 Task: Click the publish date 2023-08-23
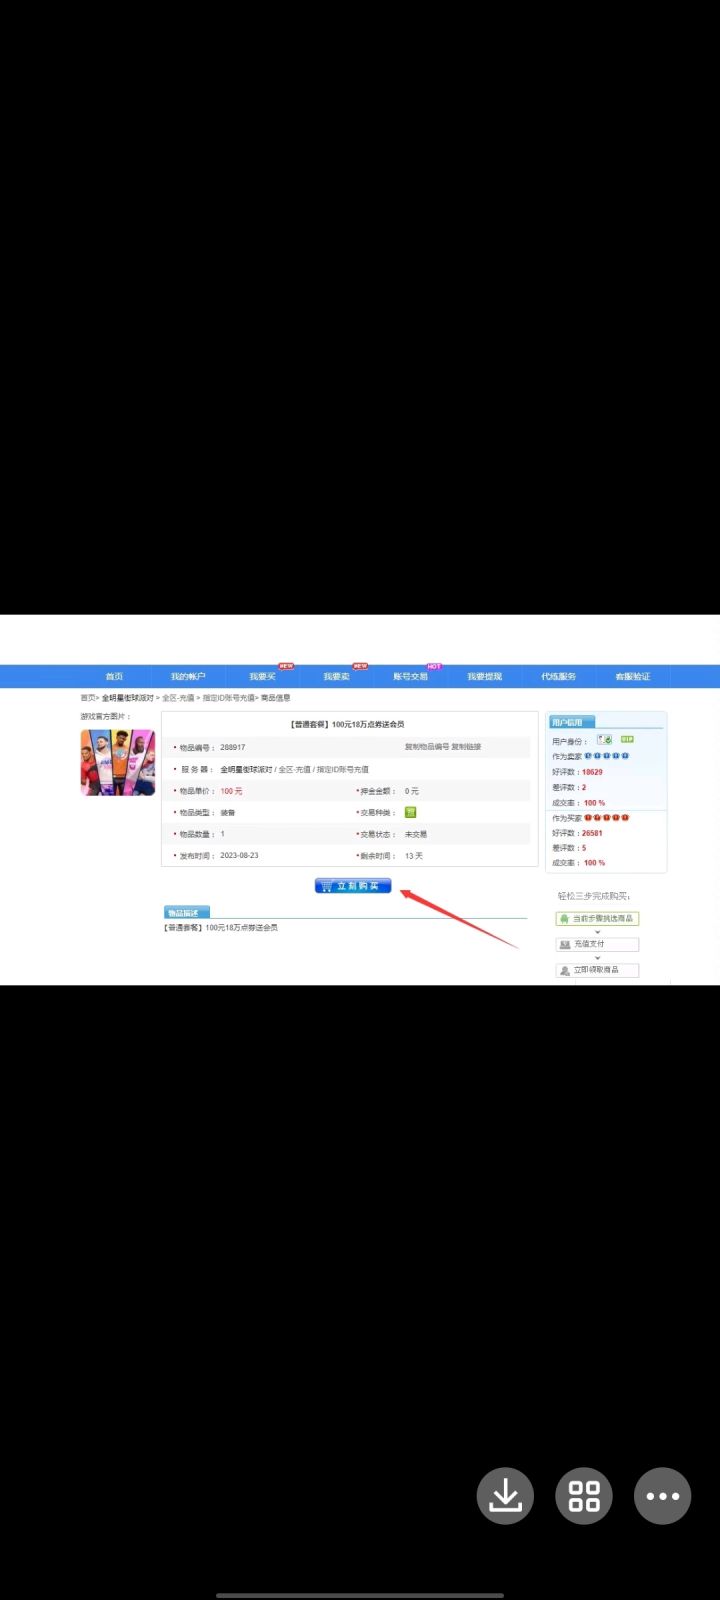point(239,856)
